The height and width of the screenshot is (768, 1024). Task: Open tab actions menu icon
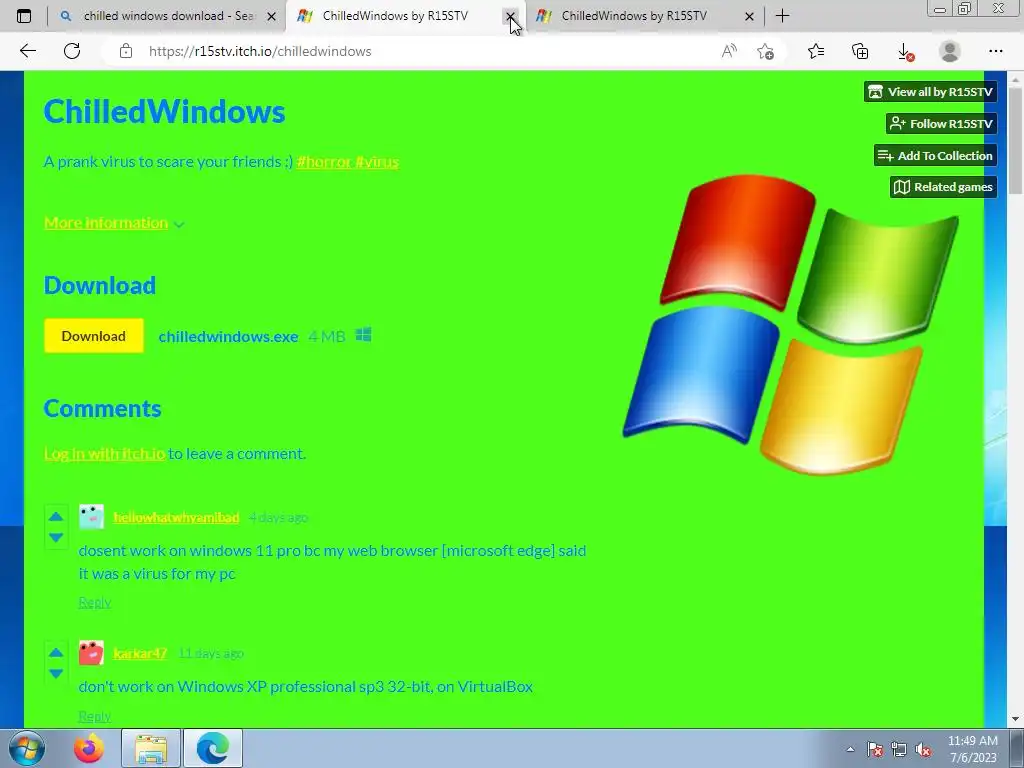tap(24, 16)
